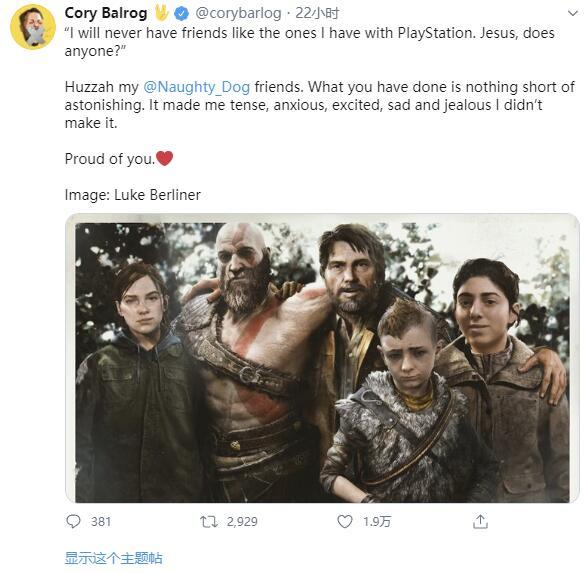This screenshot has width=585, height=573.
Task: Expand tweet options chevron menu
Action: coord(572,13)
